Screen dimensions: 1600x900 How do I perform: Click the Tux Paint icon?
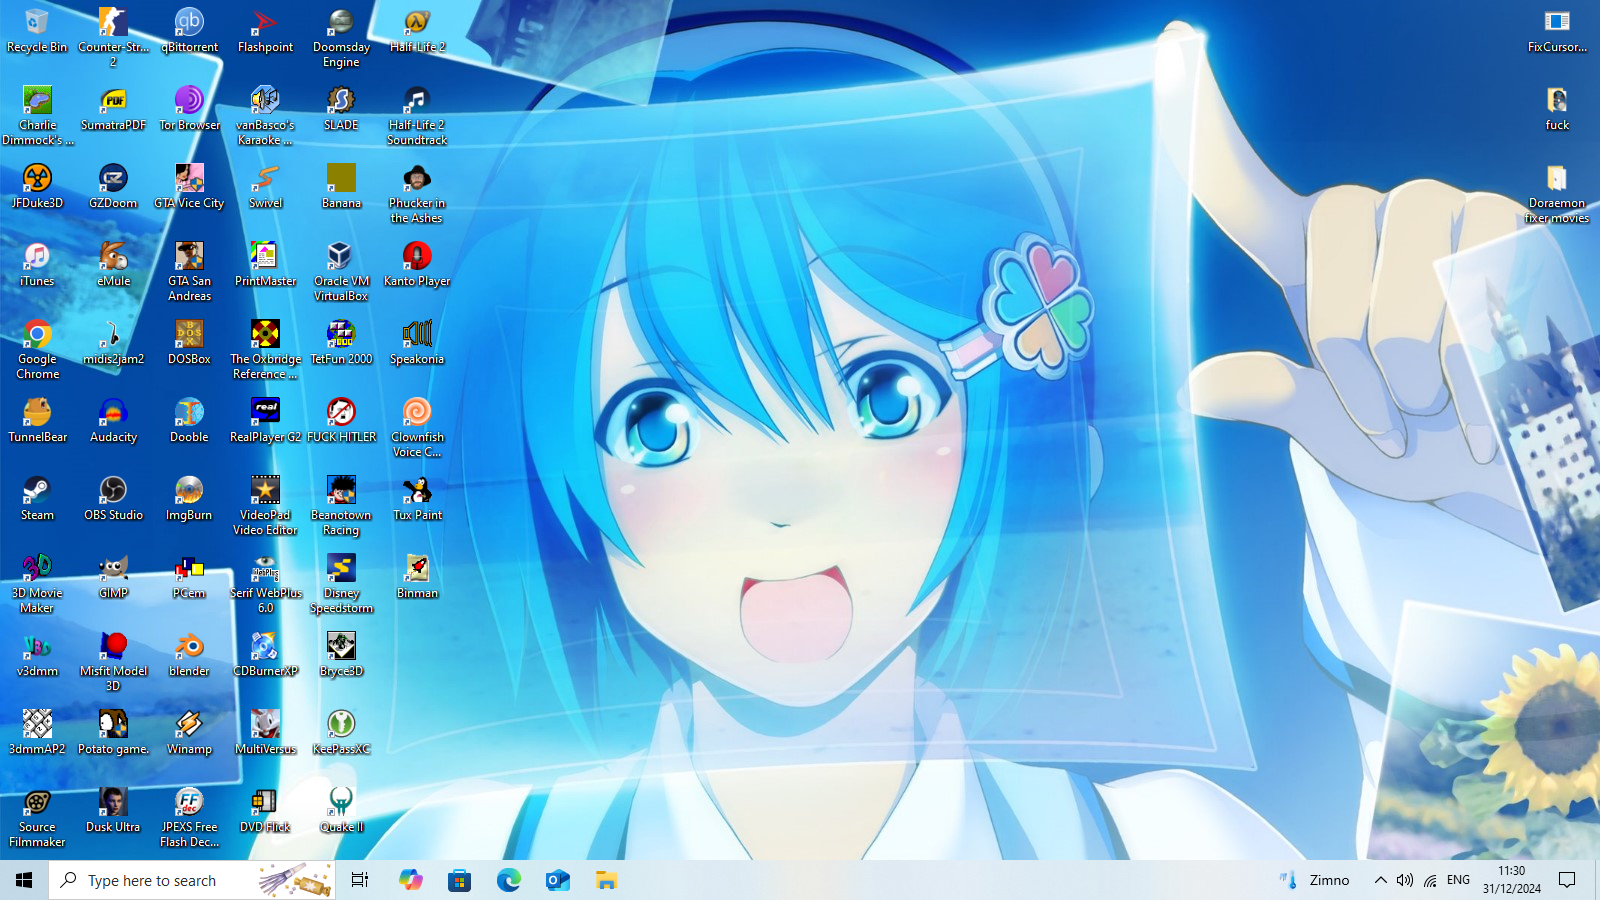click(417, 499)
